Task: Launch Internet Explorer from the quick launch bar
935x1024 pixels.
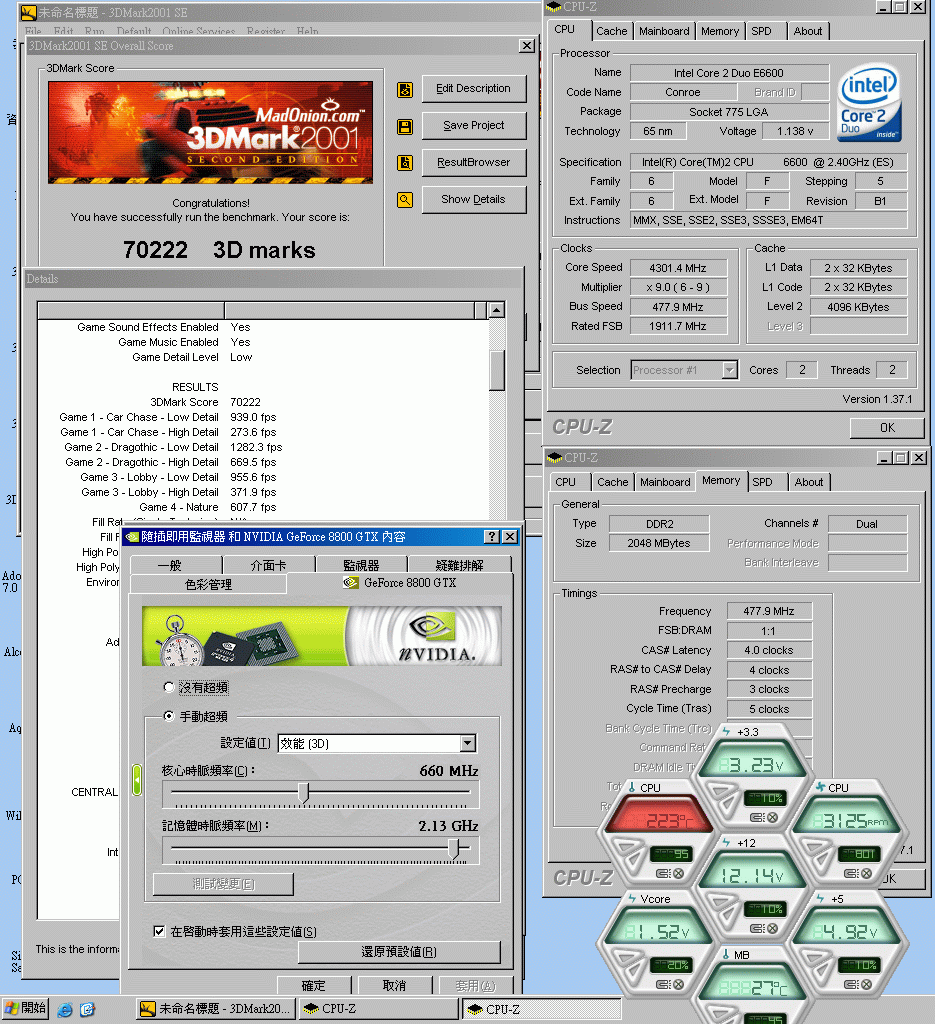Action: tap(65, 1010)
